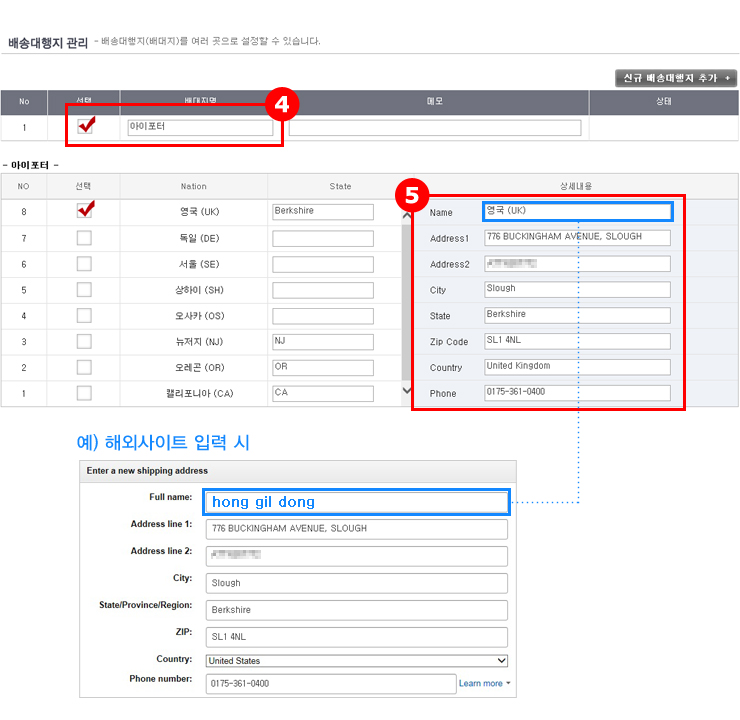Click the City detail field showing Slough
Viewport: 740px width, 720px height.
(x=577, y=289)
